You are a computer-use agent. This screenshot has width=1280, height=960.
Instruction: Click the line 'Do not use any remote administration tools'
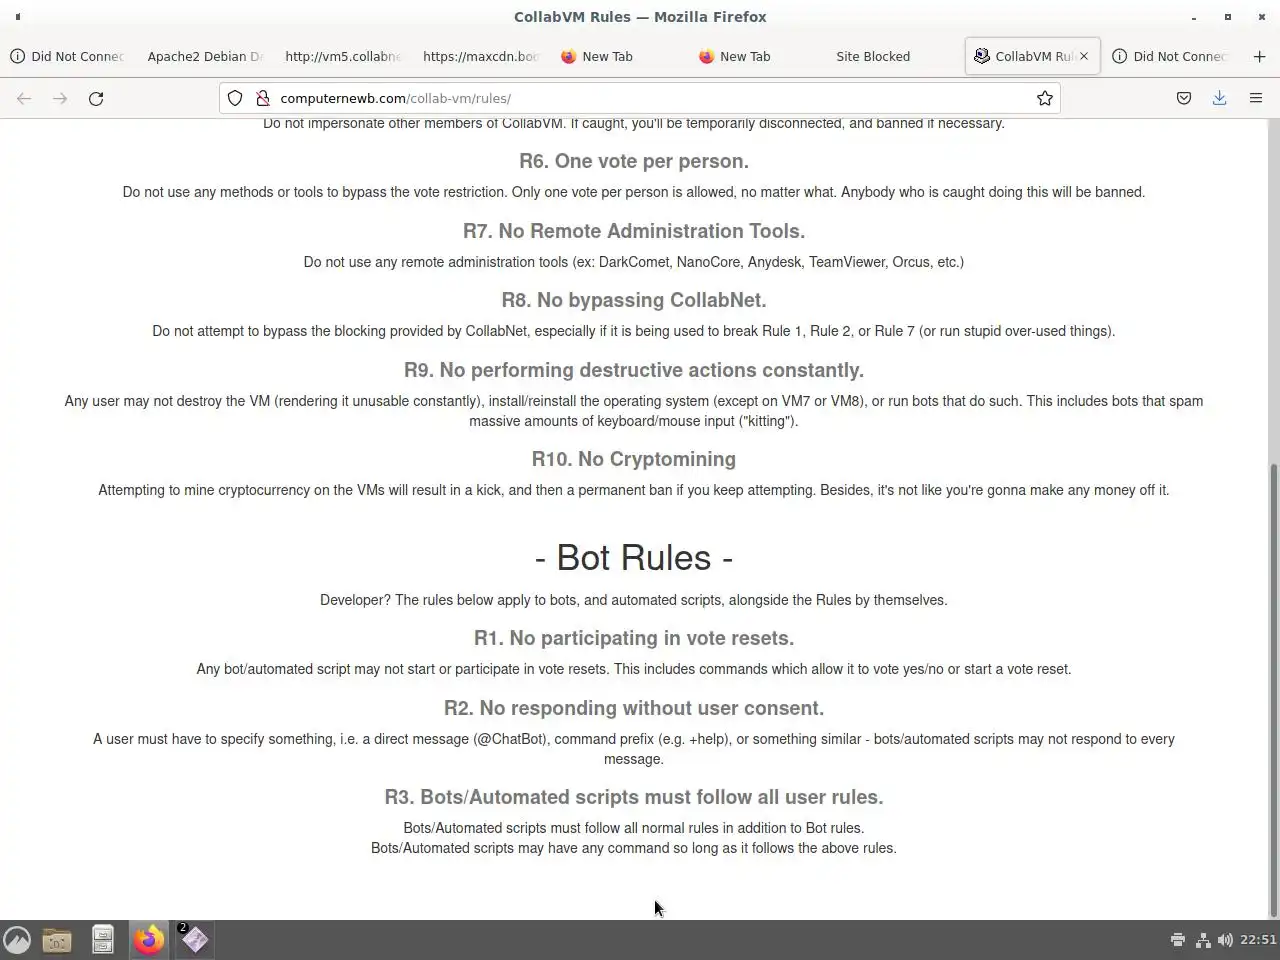click(634, 262)
